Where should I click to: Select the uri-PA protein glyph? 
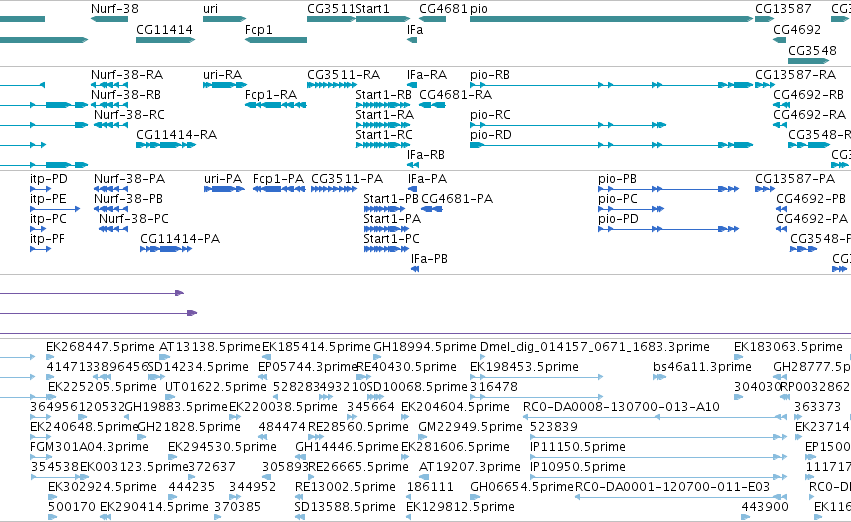(x=224, y=189)
